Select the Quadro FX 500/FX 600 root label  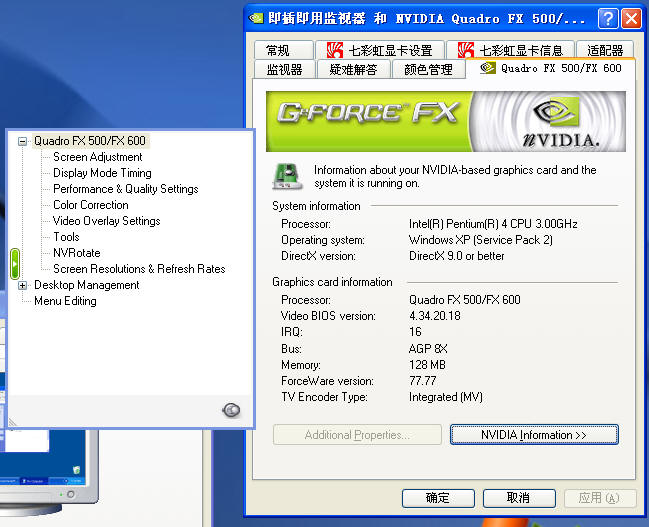point(90,141)
